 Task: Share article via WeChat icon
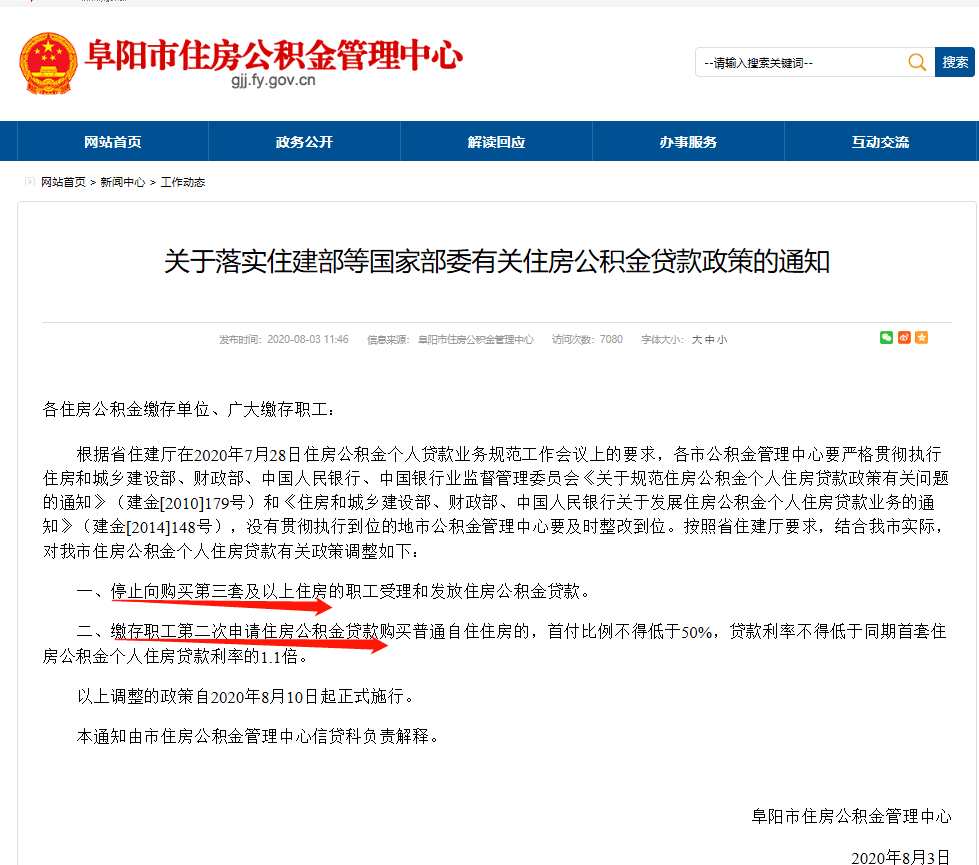click(x=886, y=338)
